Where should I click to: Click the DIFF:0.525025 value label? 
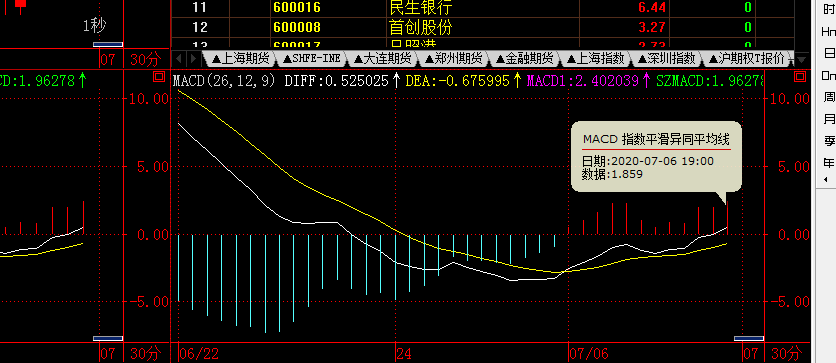(336, 81)
